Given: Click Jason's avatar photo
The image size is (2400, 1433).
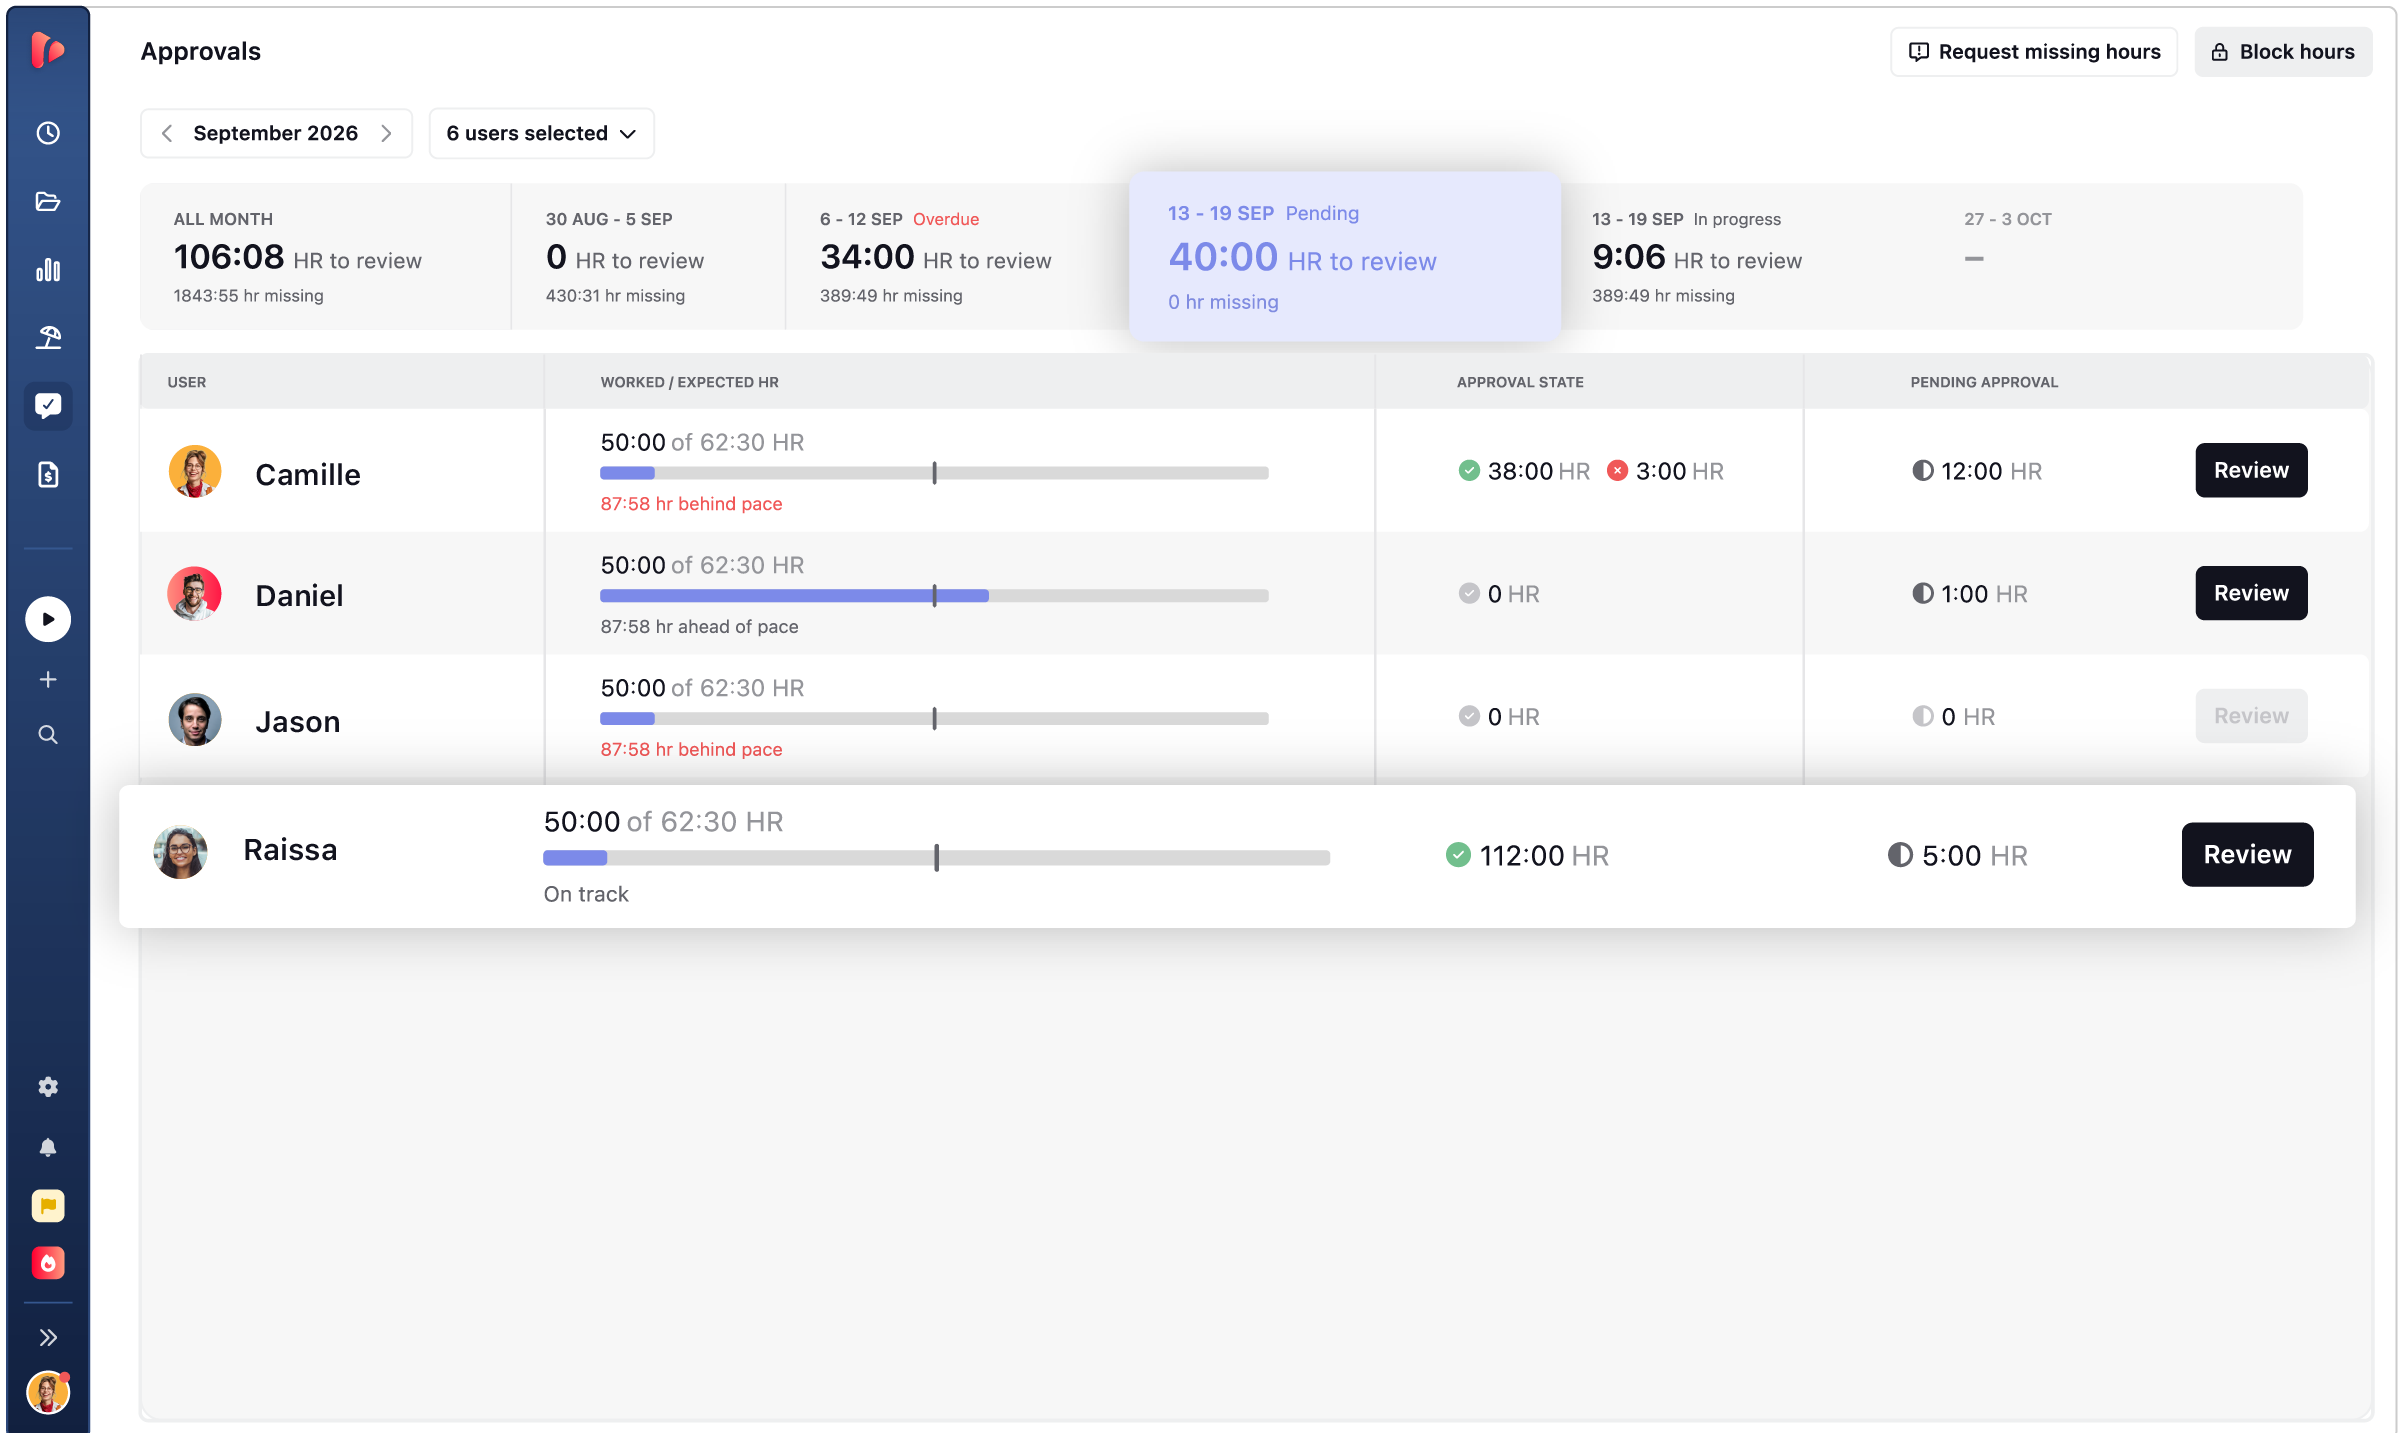Looking at the screenshot, I should click(195, 719).
